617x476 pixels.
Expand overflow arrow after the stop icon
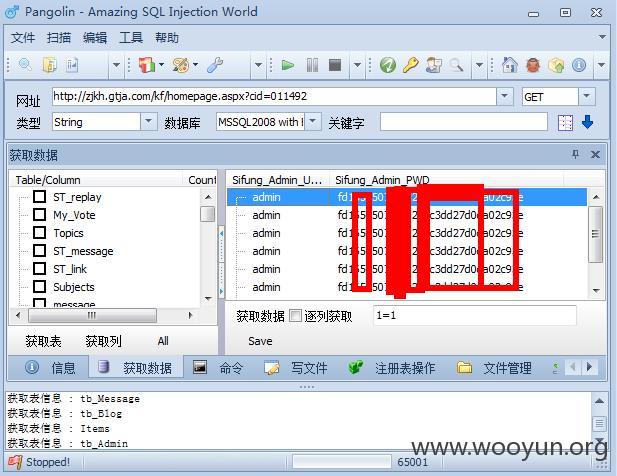[x=357, y=65]
